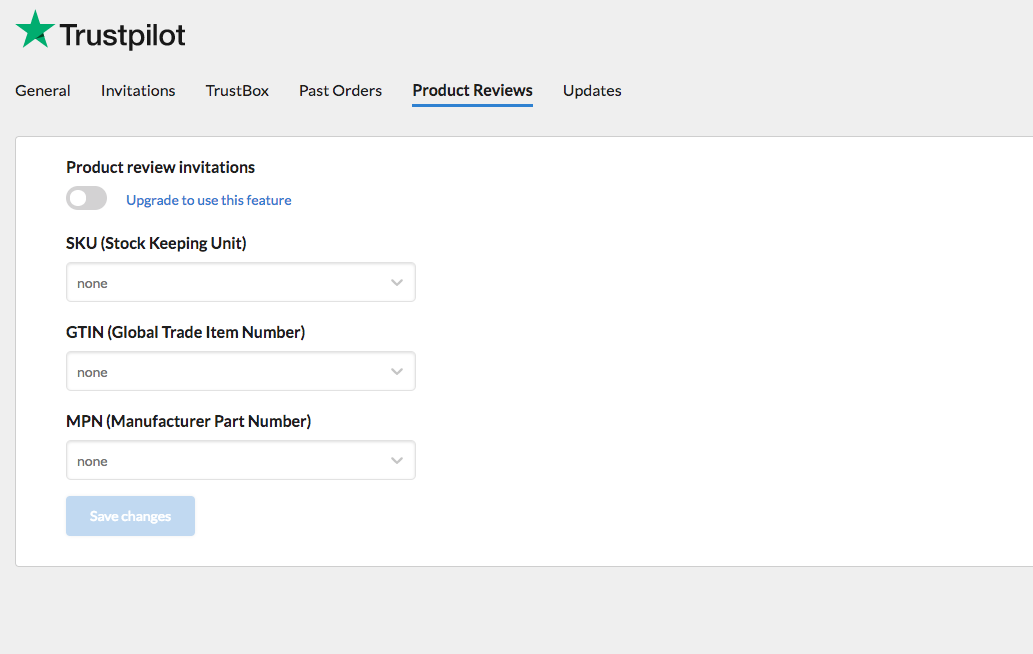Click the GTIN (Global Trade Item Number) label
1033x654 pixels.
(x=186, y=333)
